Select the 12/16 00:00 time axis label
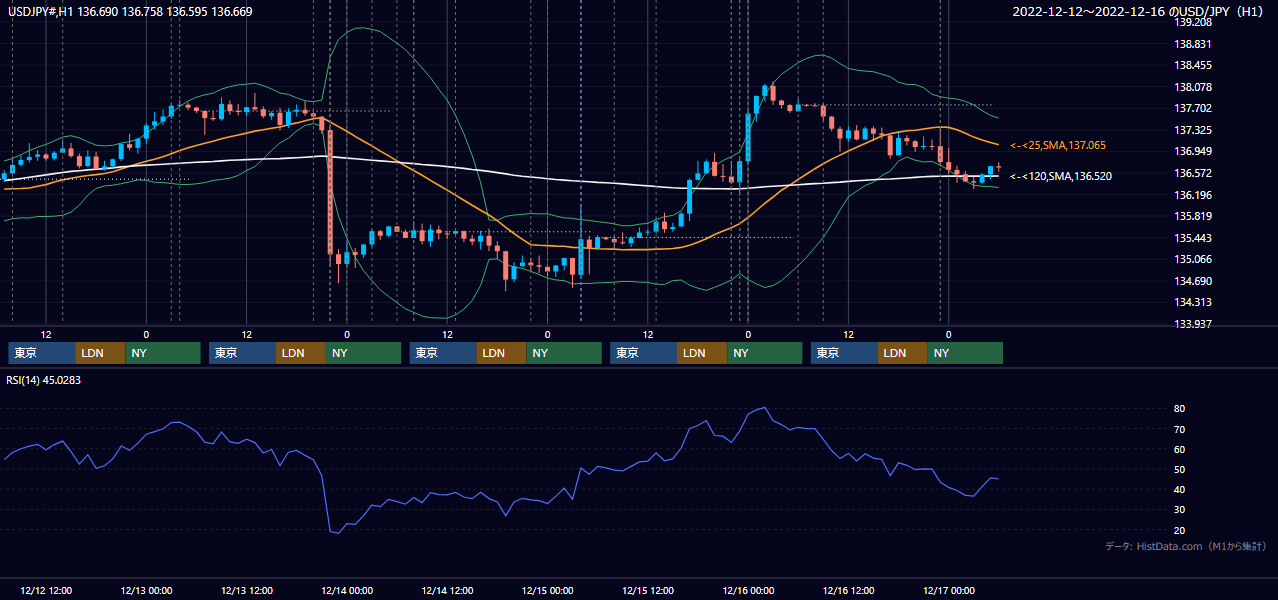 (748, 590)
